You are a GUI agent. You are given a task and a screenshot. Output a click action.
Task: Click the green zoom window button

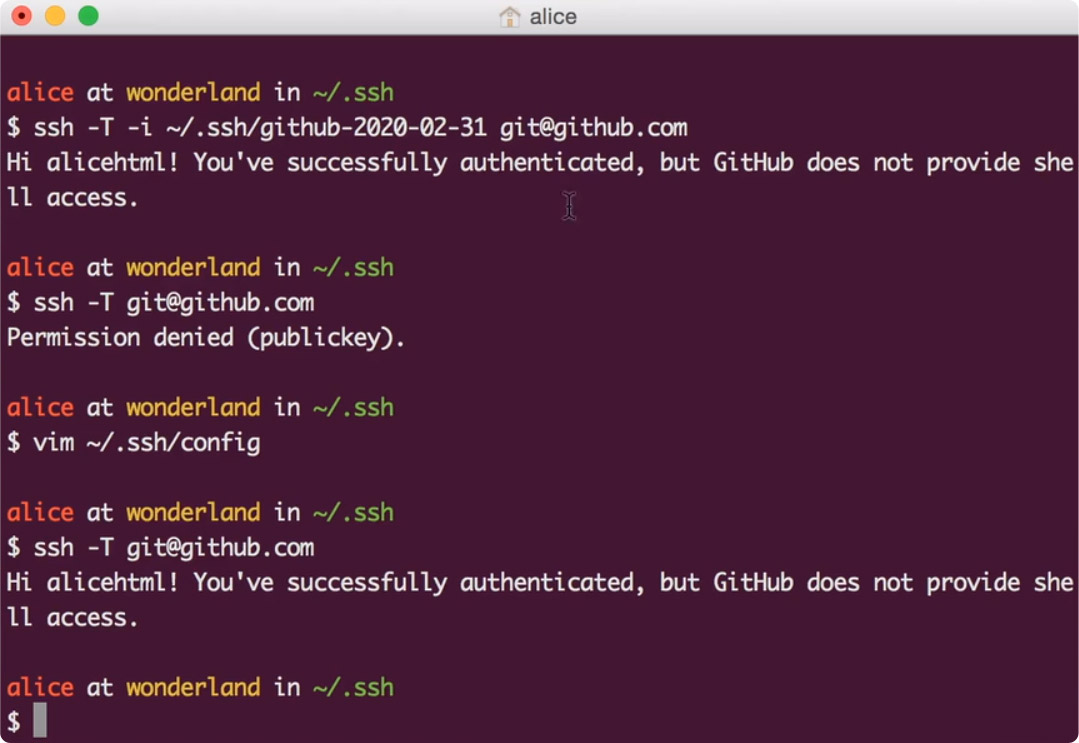click(x=88, y=16)
